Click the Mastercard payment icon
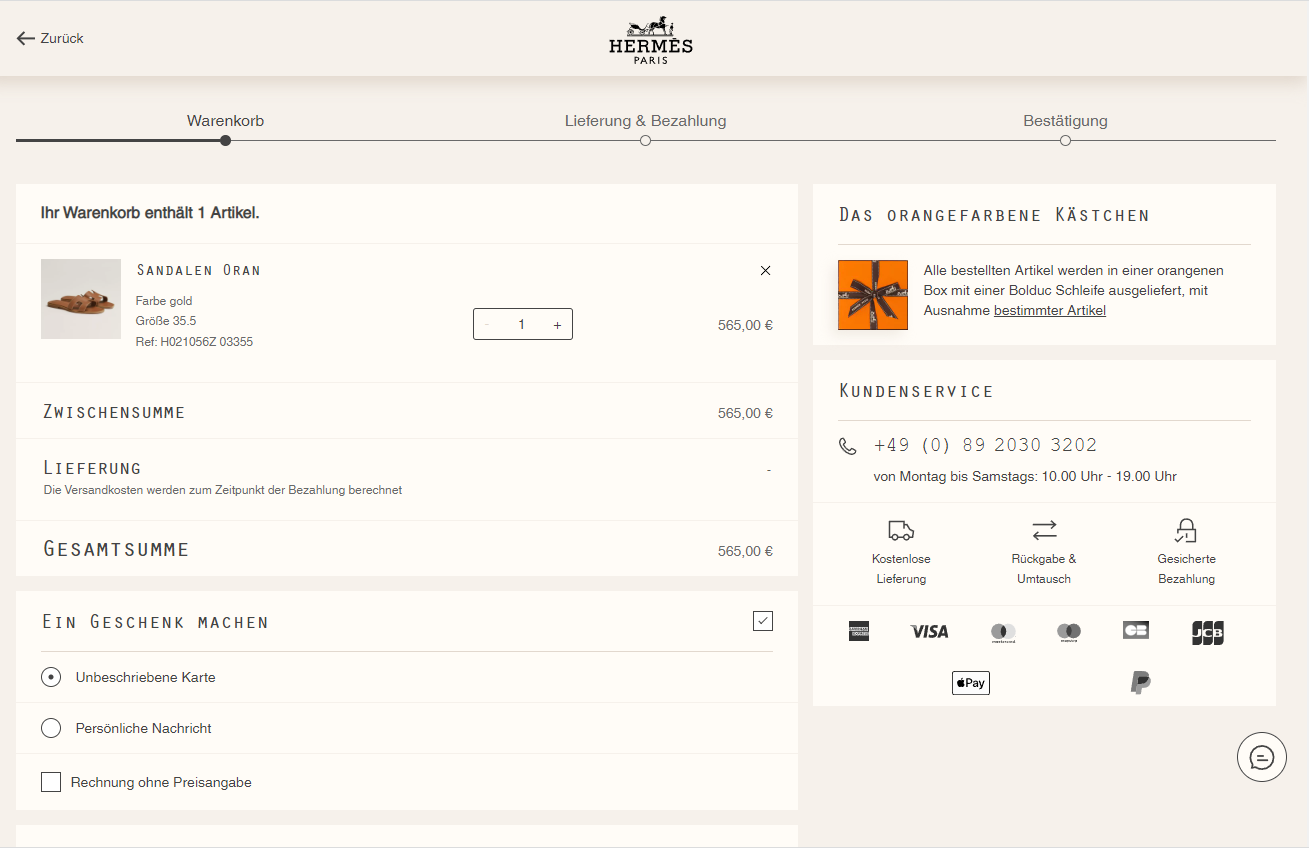This screenshot has width=1309, height=849. click(x=1003, y=632)
